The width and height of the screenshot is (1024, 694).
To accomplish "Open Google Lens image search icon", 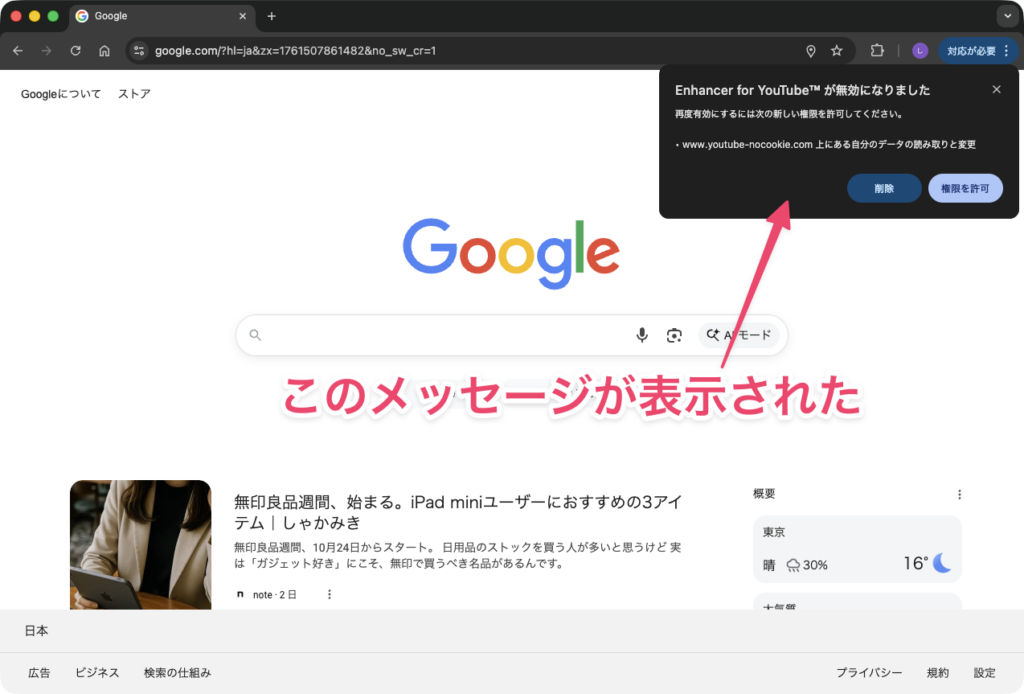I will click(675, 335).
